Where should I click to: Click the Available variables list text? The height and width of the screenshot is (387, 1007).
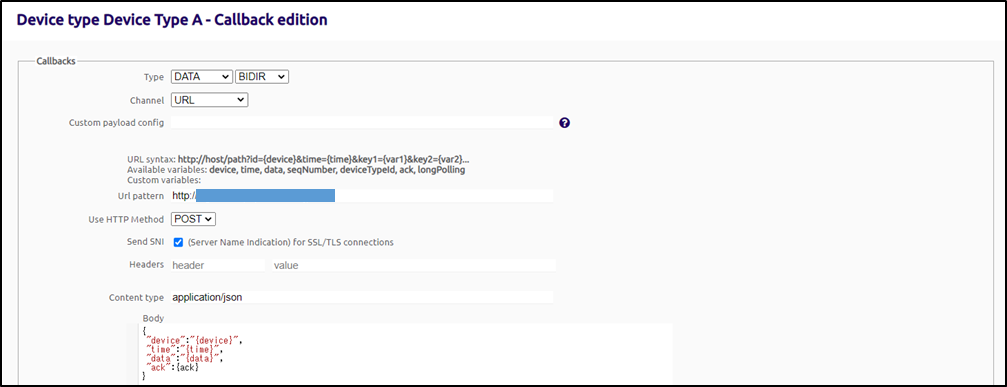click(337, 170)
